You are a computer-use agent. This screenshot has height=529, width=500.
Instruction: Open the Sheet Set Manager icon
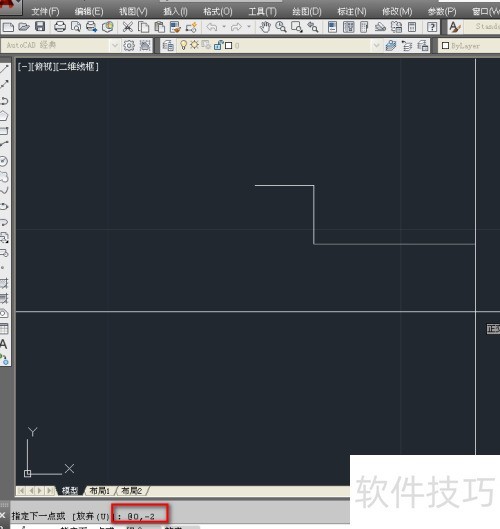pos(380,27)
